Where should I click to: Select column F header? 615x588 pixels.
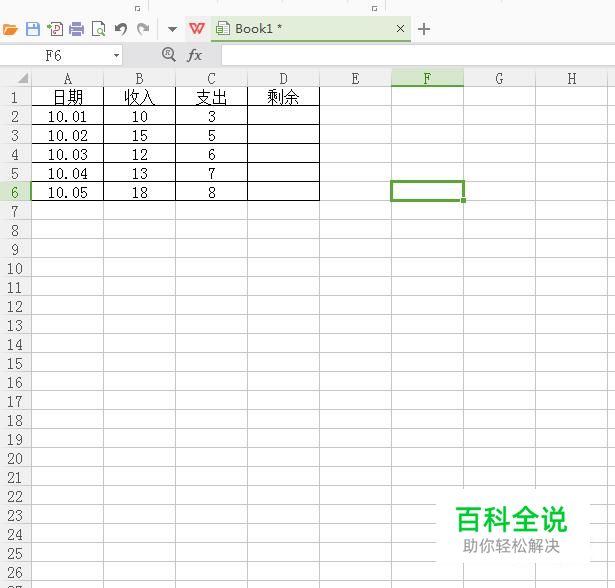tap(428, 78)
